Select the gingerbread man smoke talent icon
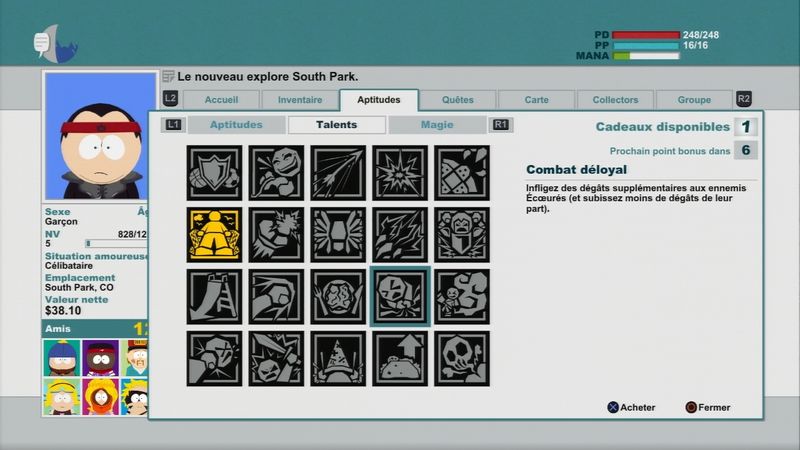Image resolution: width=800 pixels, height=450 pixels. (462, 296)
